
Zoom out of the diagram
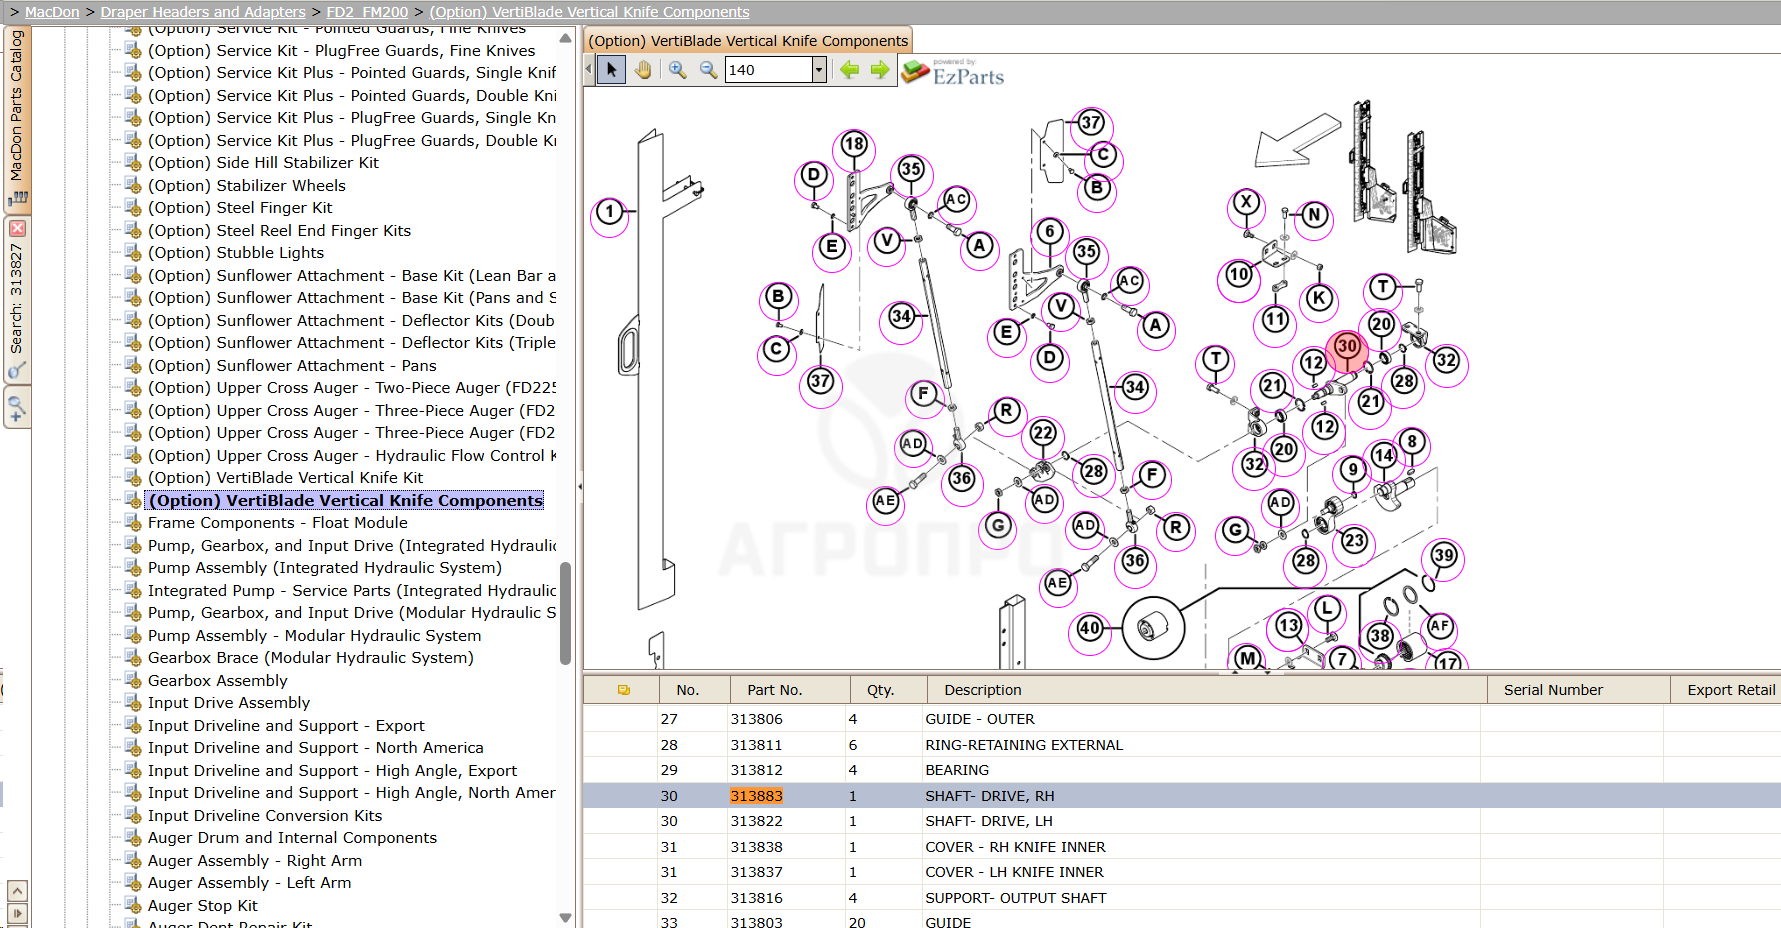tap(708, 70)
